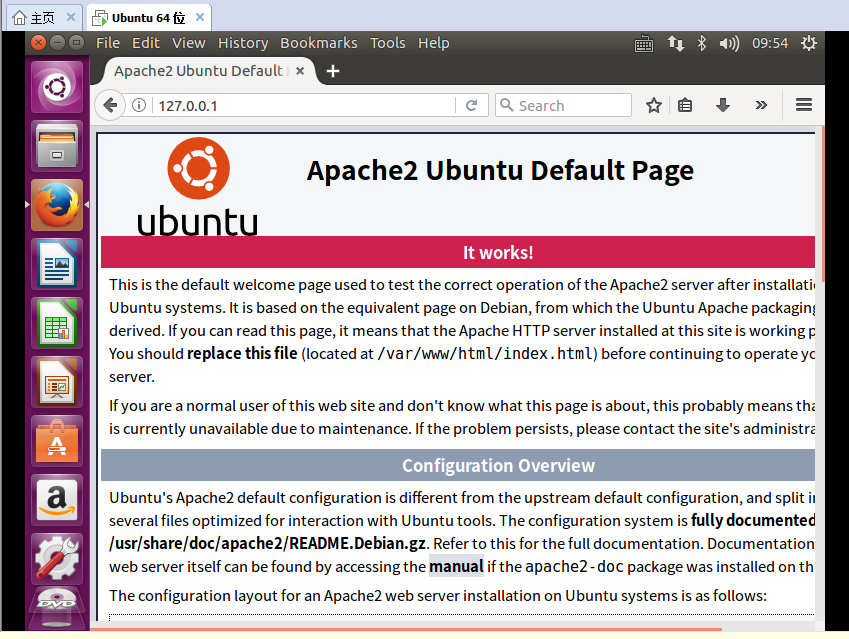Launch LibreOffice Calc from the dock

point(57,323)
